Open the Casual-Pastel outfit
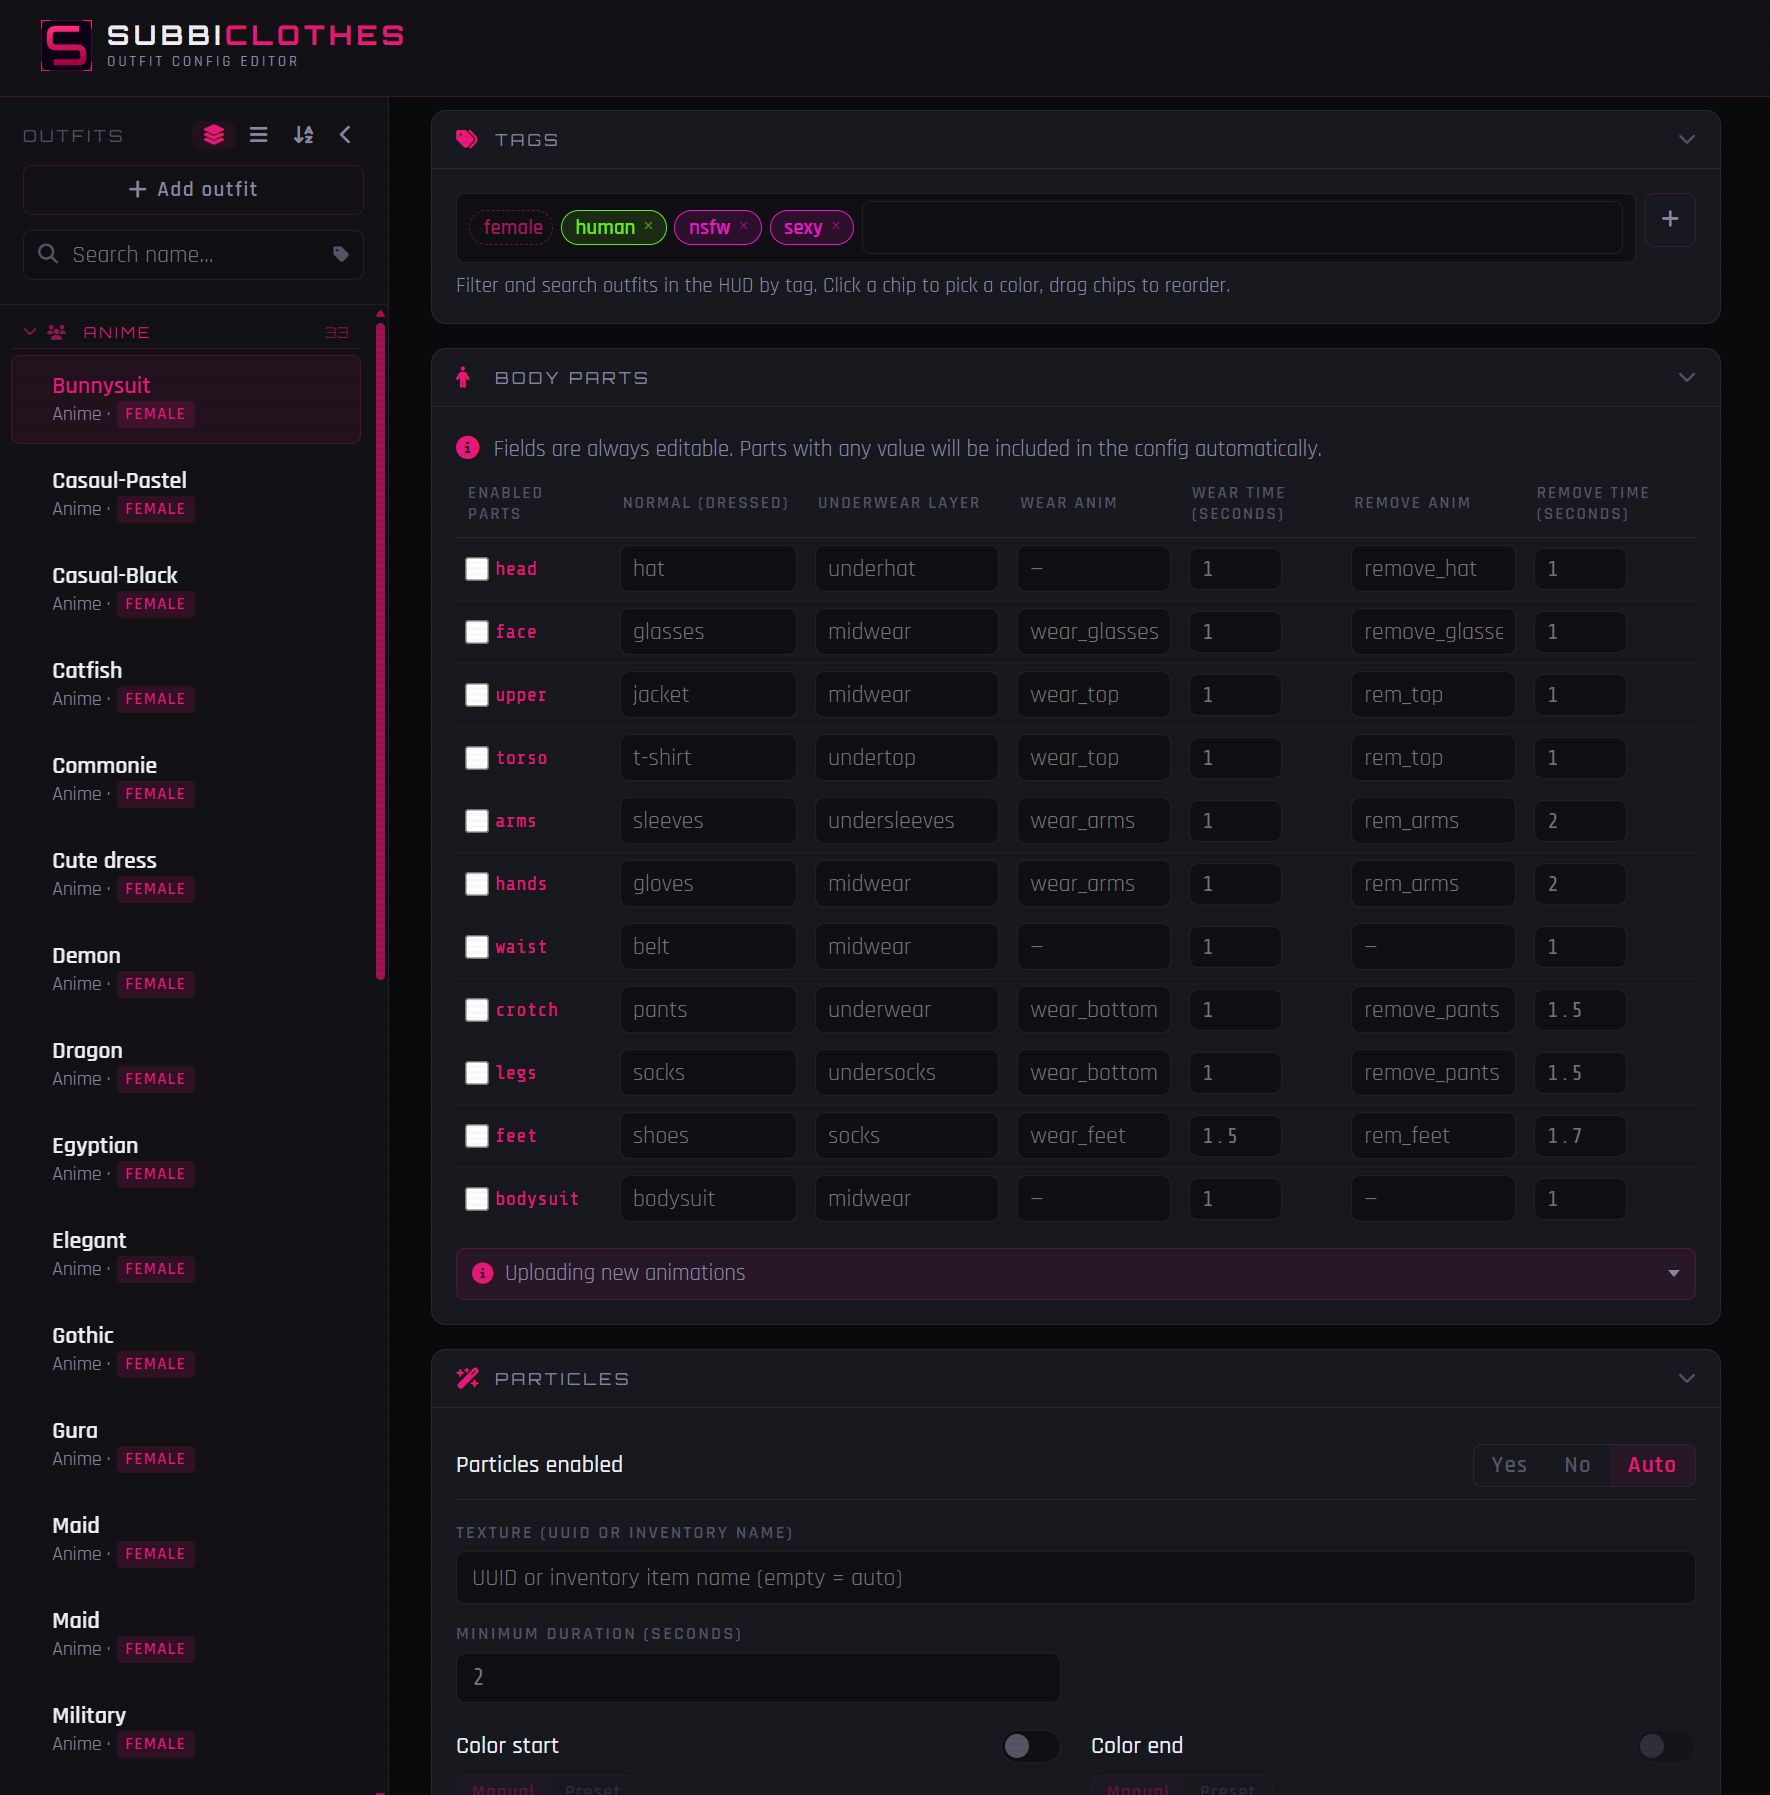Screen dimensions: 1770x1795 (186, 494)
